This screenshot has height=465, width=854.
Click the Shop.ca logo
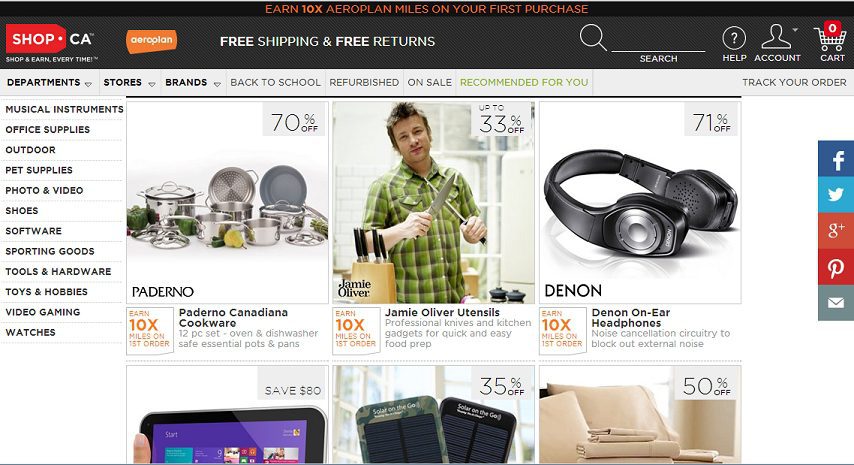50,42
